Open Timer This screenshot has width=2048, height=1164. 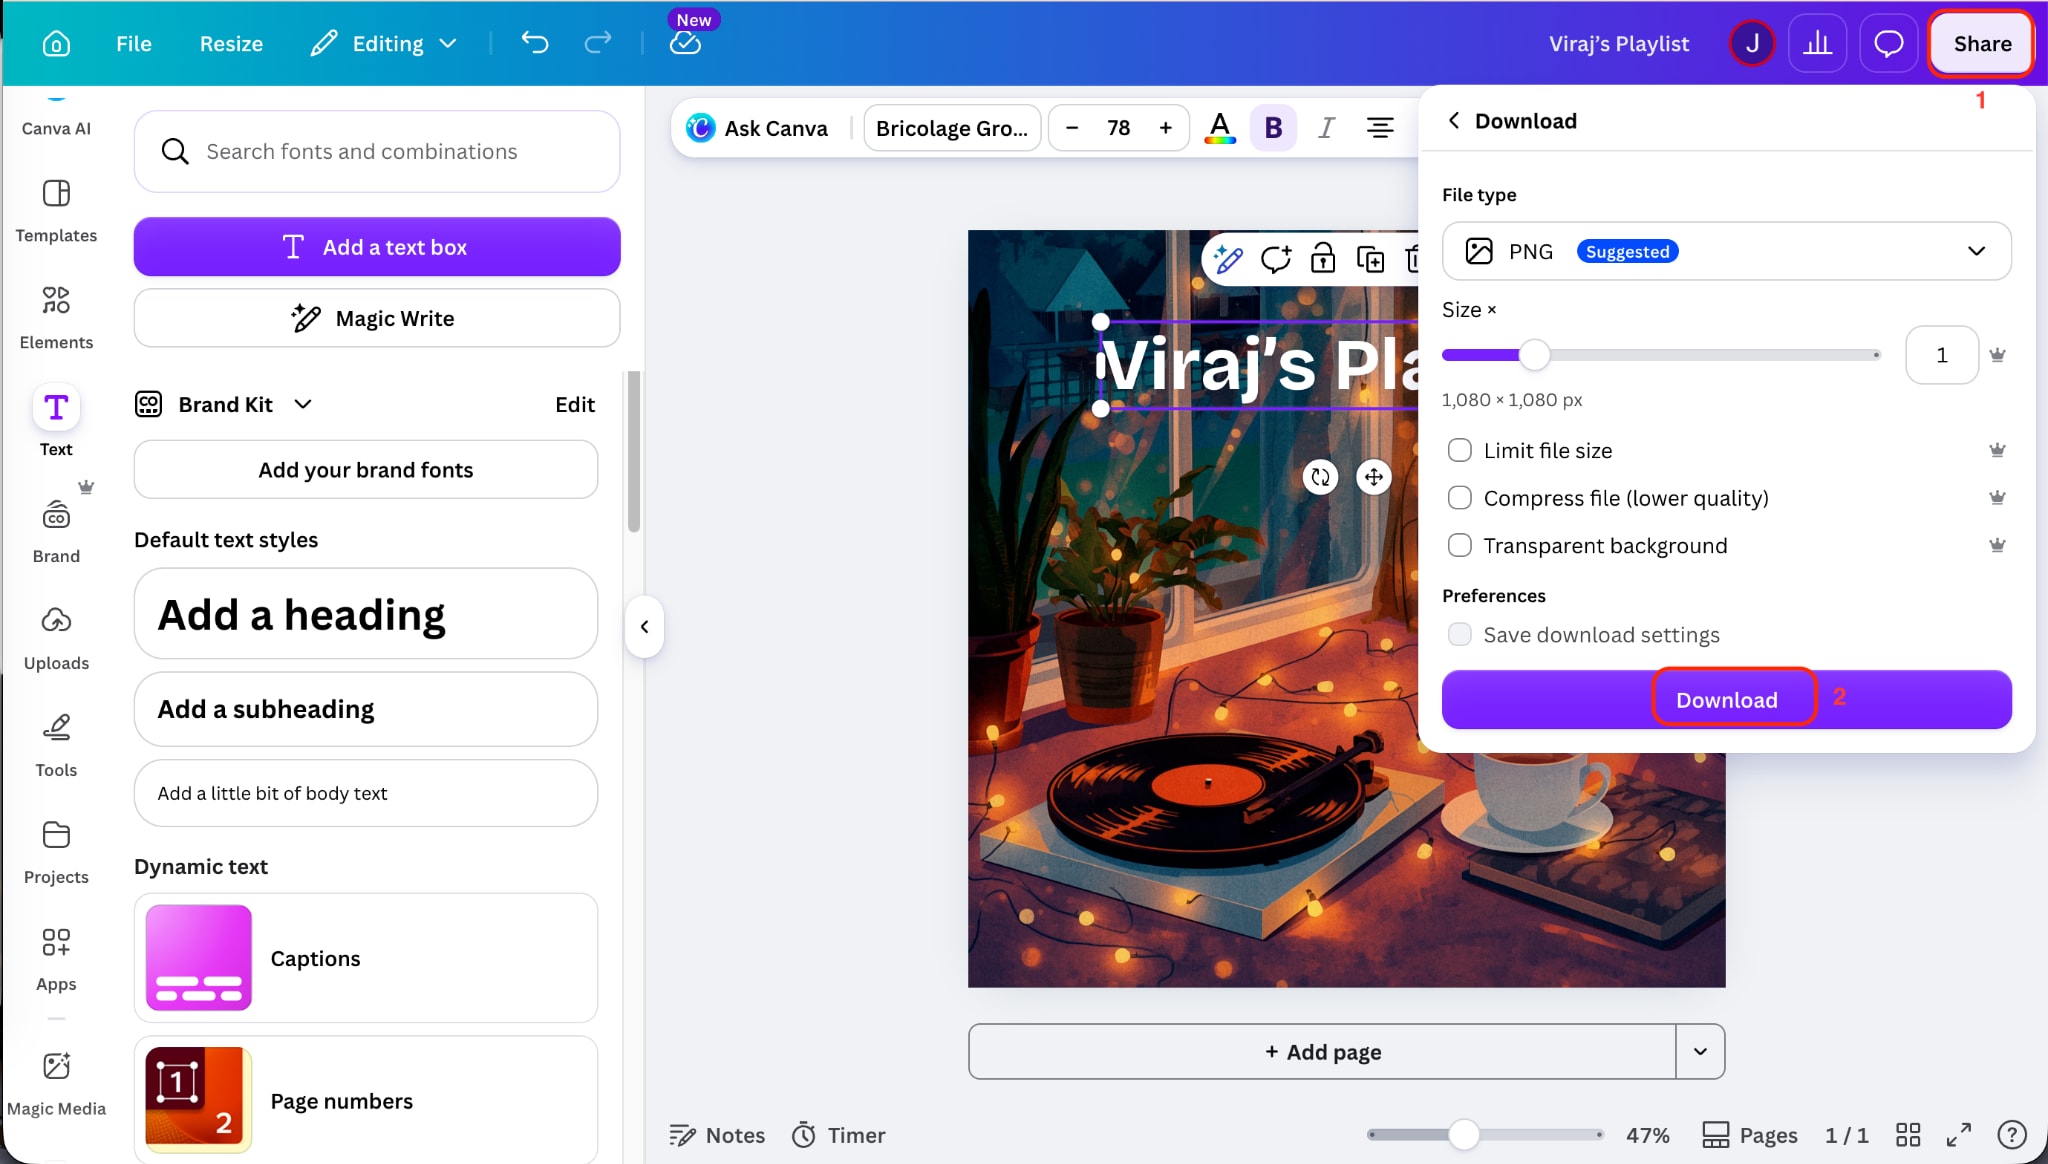838,1135
